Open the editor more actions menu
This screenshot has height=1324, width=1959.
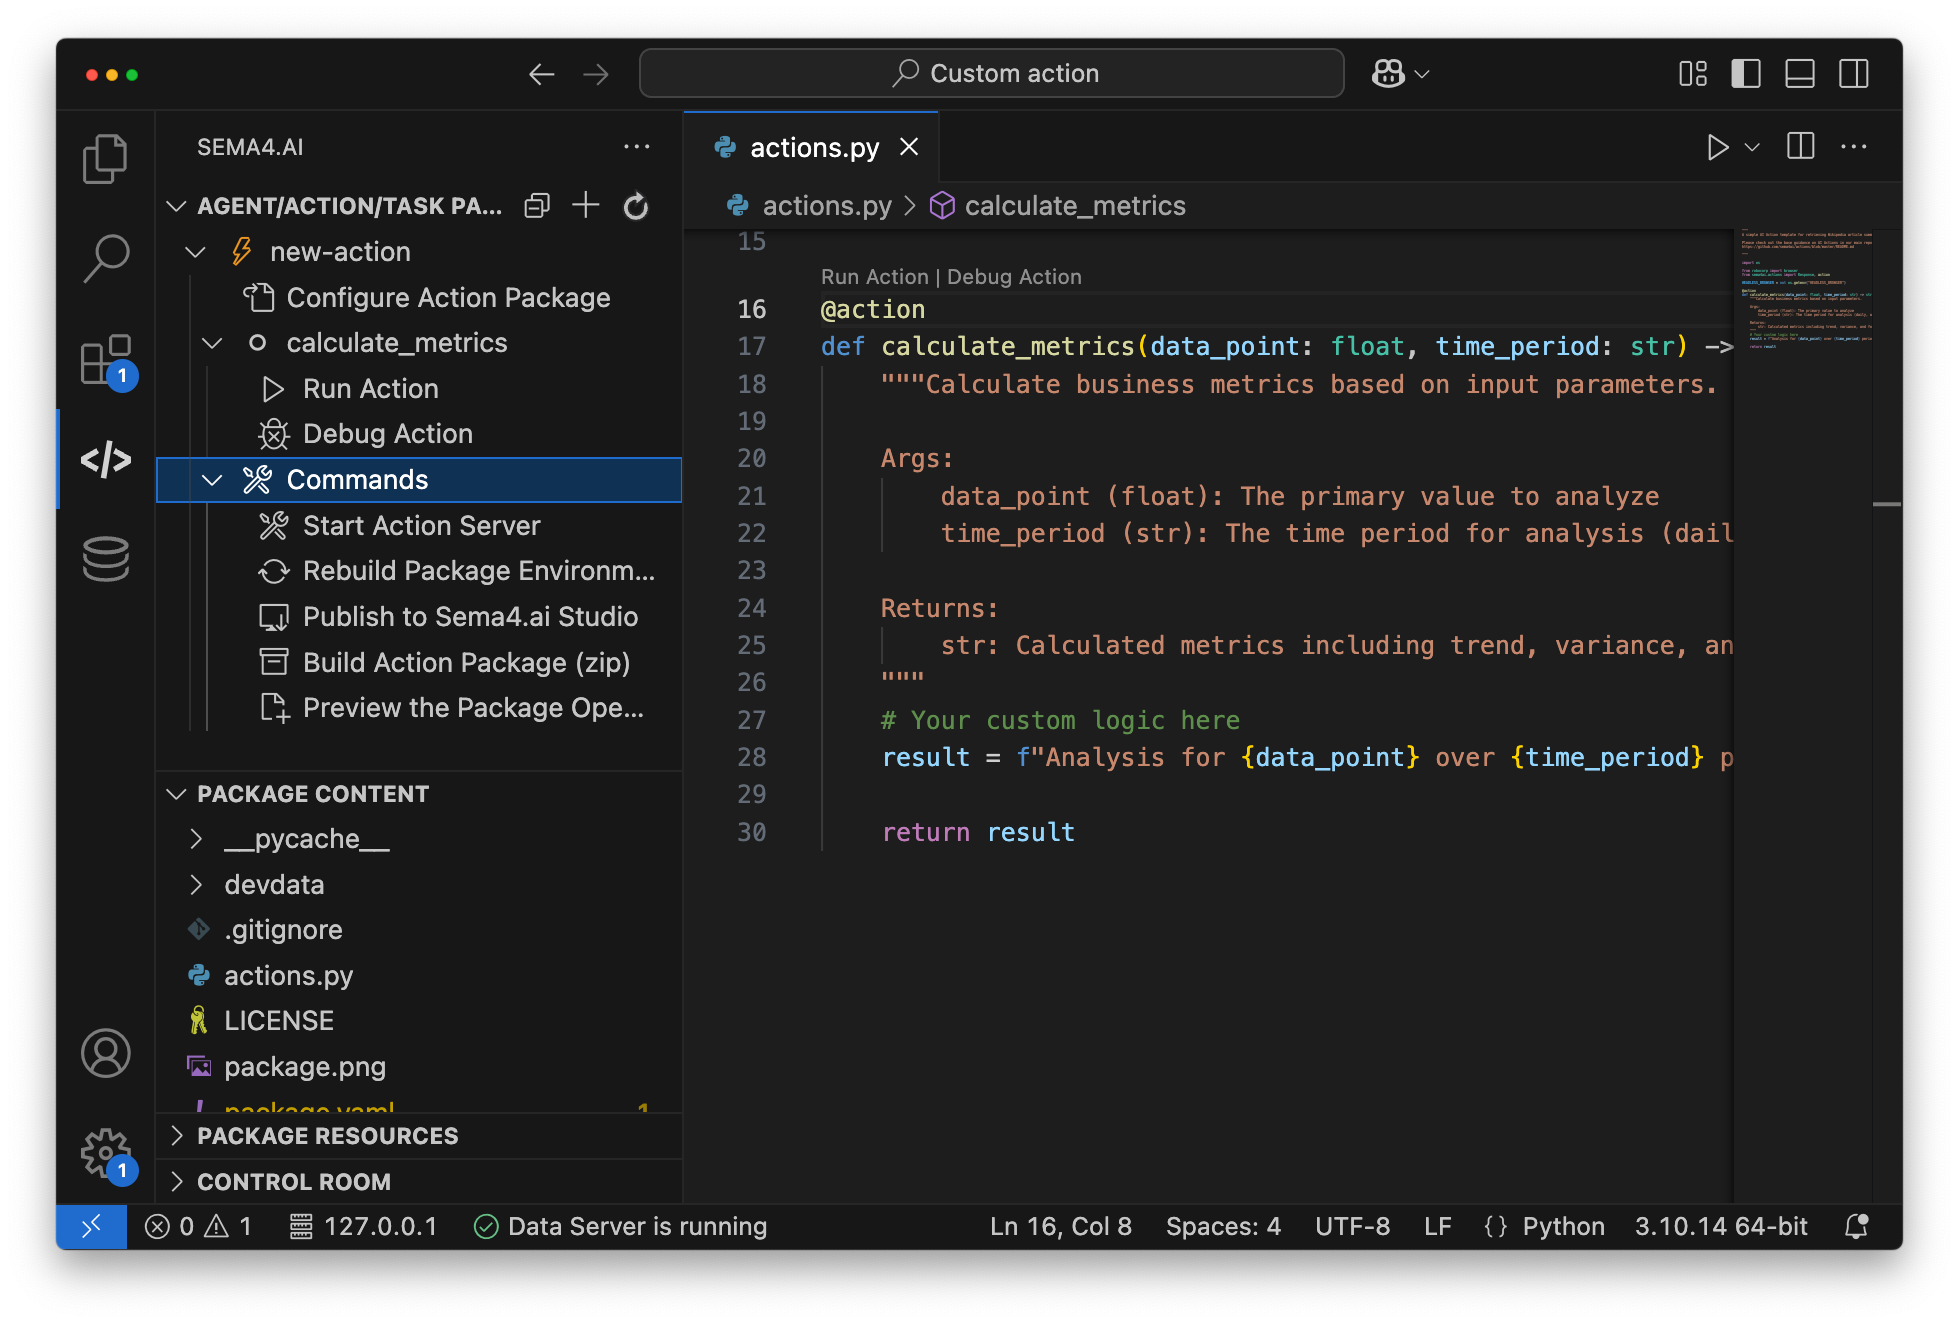pyautogui.click(x=1854, y=147)
